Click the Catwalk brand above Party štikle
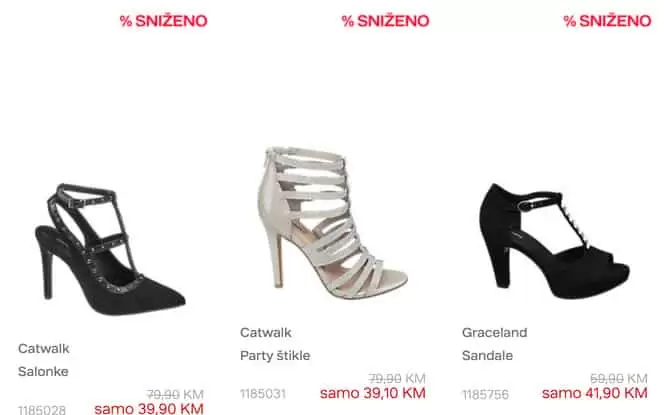Viewport: 664px width, 415px height. point(266,332)
